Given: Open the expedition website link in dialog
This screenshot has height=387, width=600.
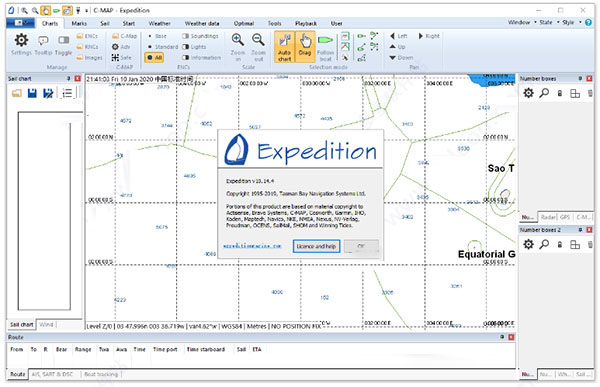Looking at the screenshot, I should (253, 246).
